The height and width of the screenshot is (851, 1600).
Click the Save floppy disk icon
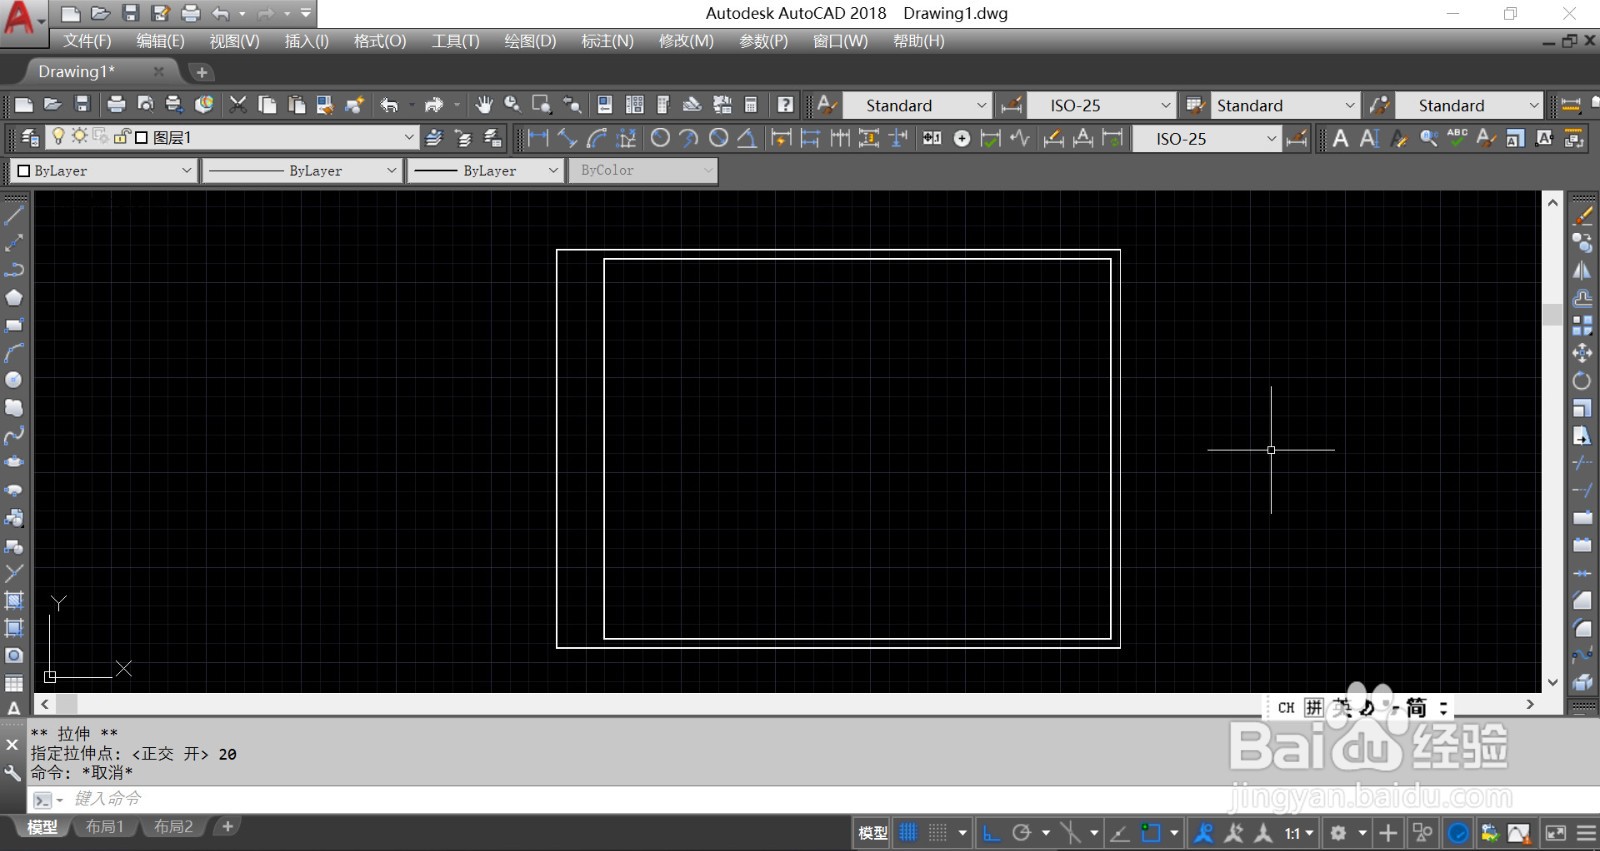[x=82, y=105]
